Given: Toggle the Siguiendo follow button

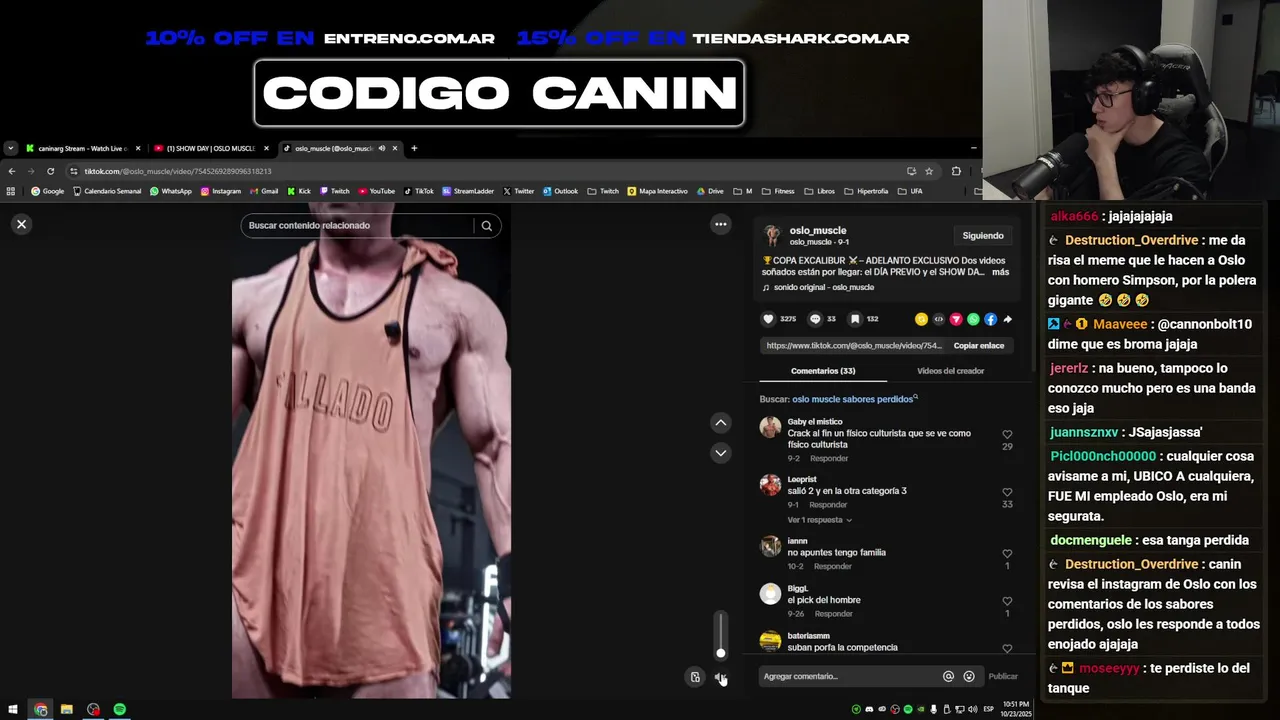Looking at the screenshot, I should [983, 235].
